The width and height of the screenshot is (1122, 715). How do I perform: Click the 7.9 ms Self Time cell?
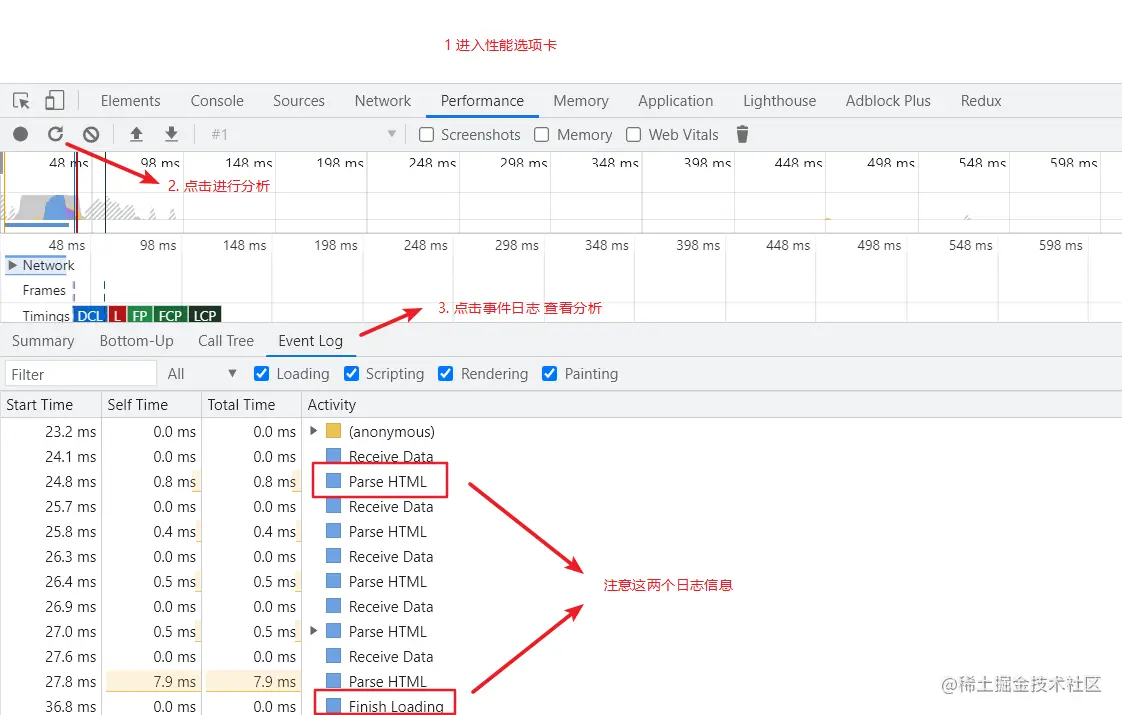152,681
